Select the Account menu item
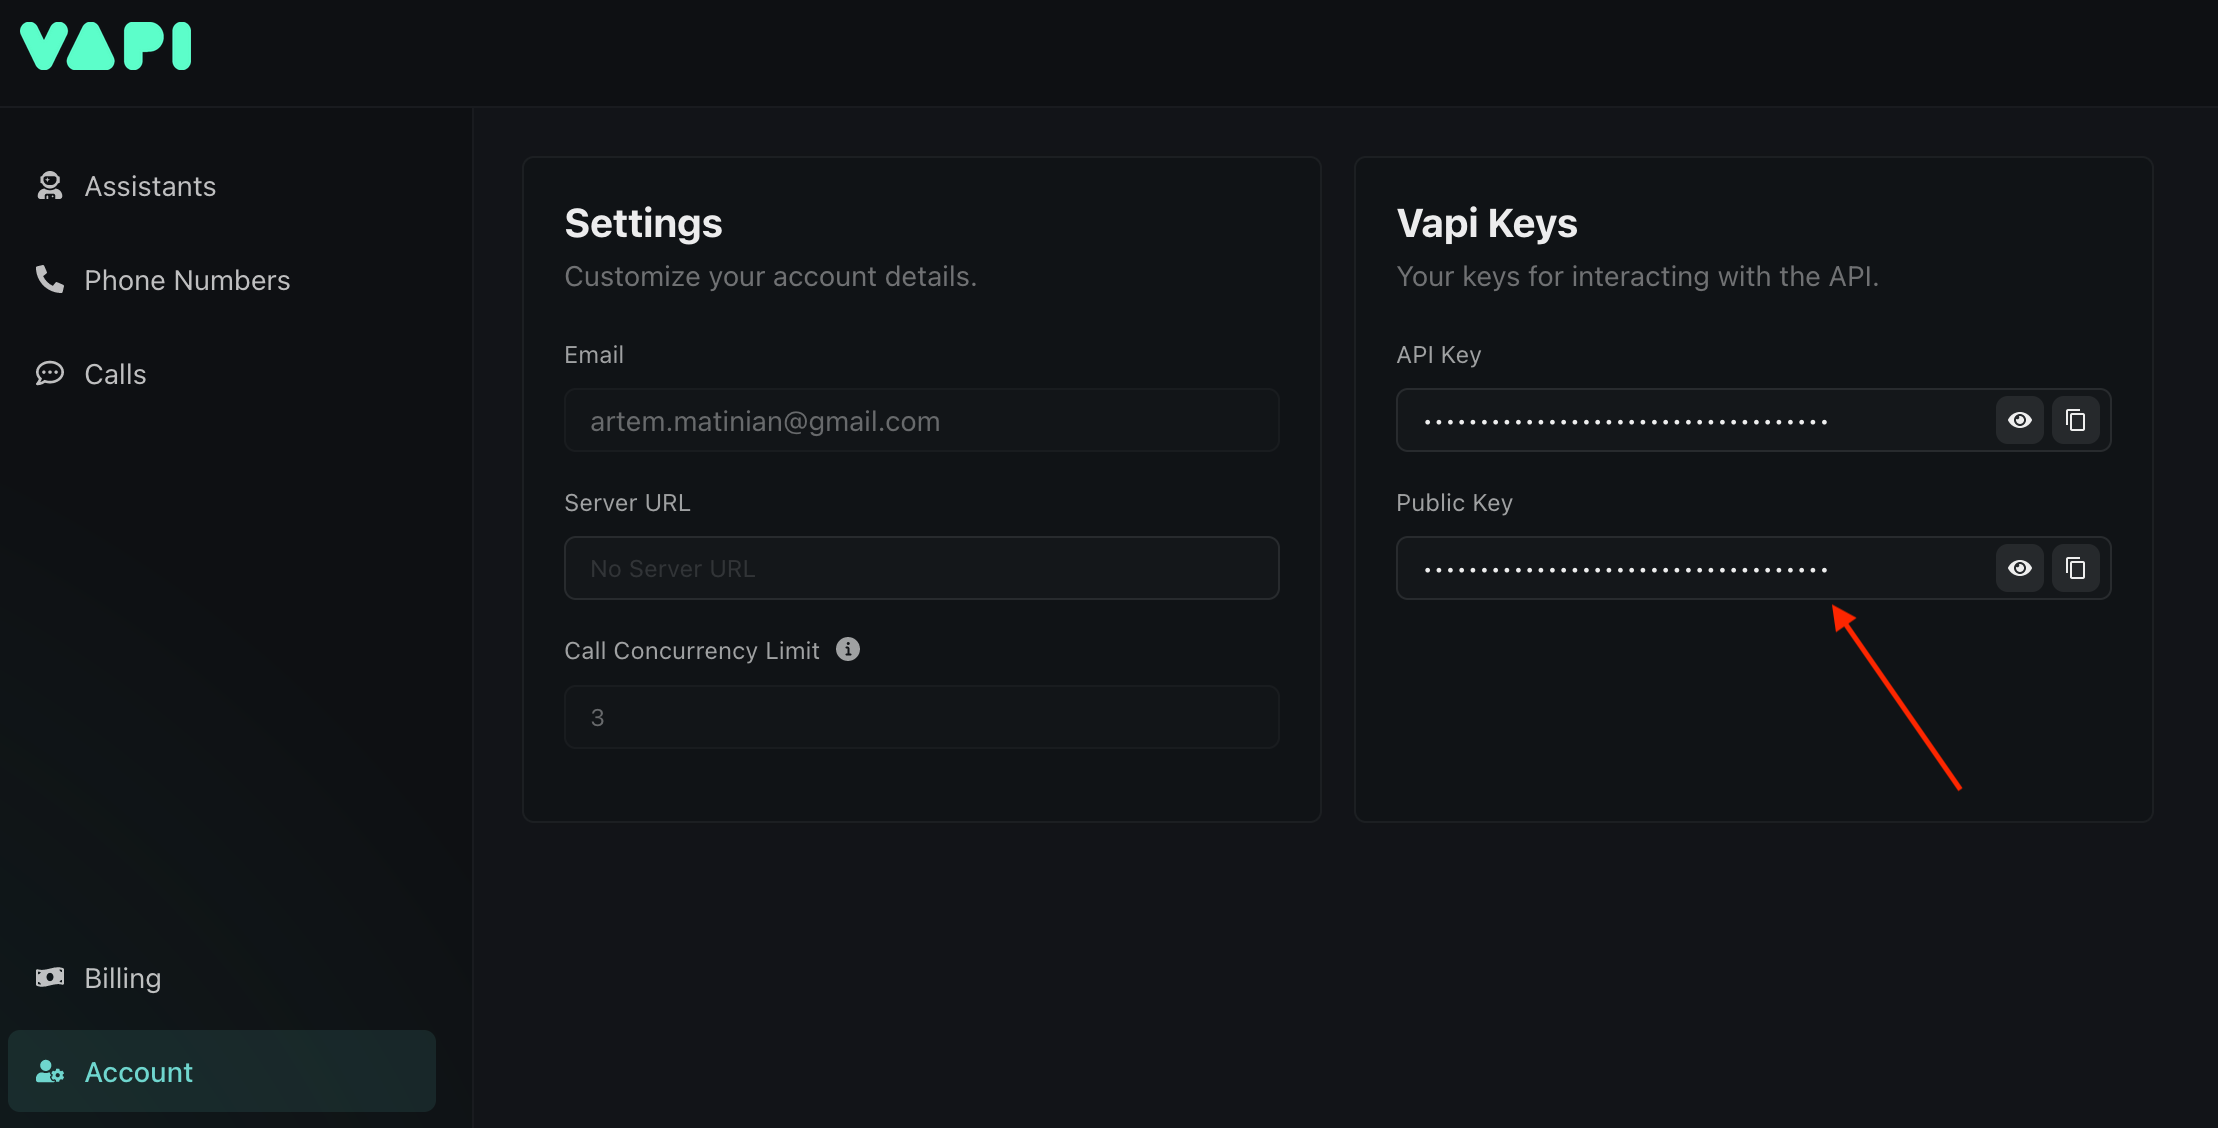Screen dimensions: 2218x1128 [x=138, y=1072]
